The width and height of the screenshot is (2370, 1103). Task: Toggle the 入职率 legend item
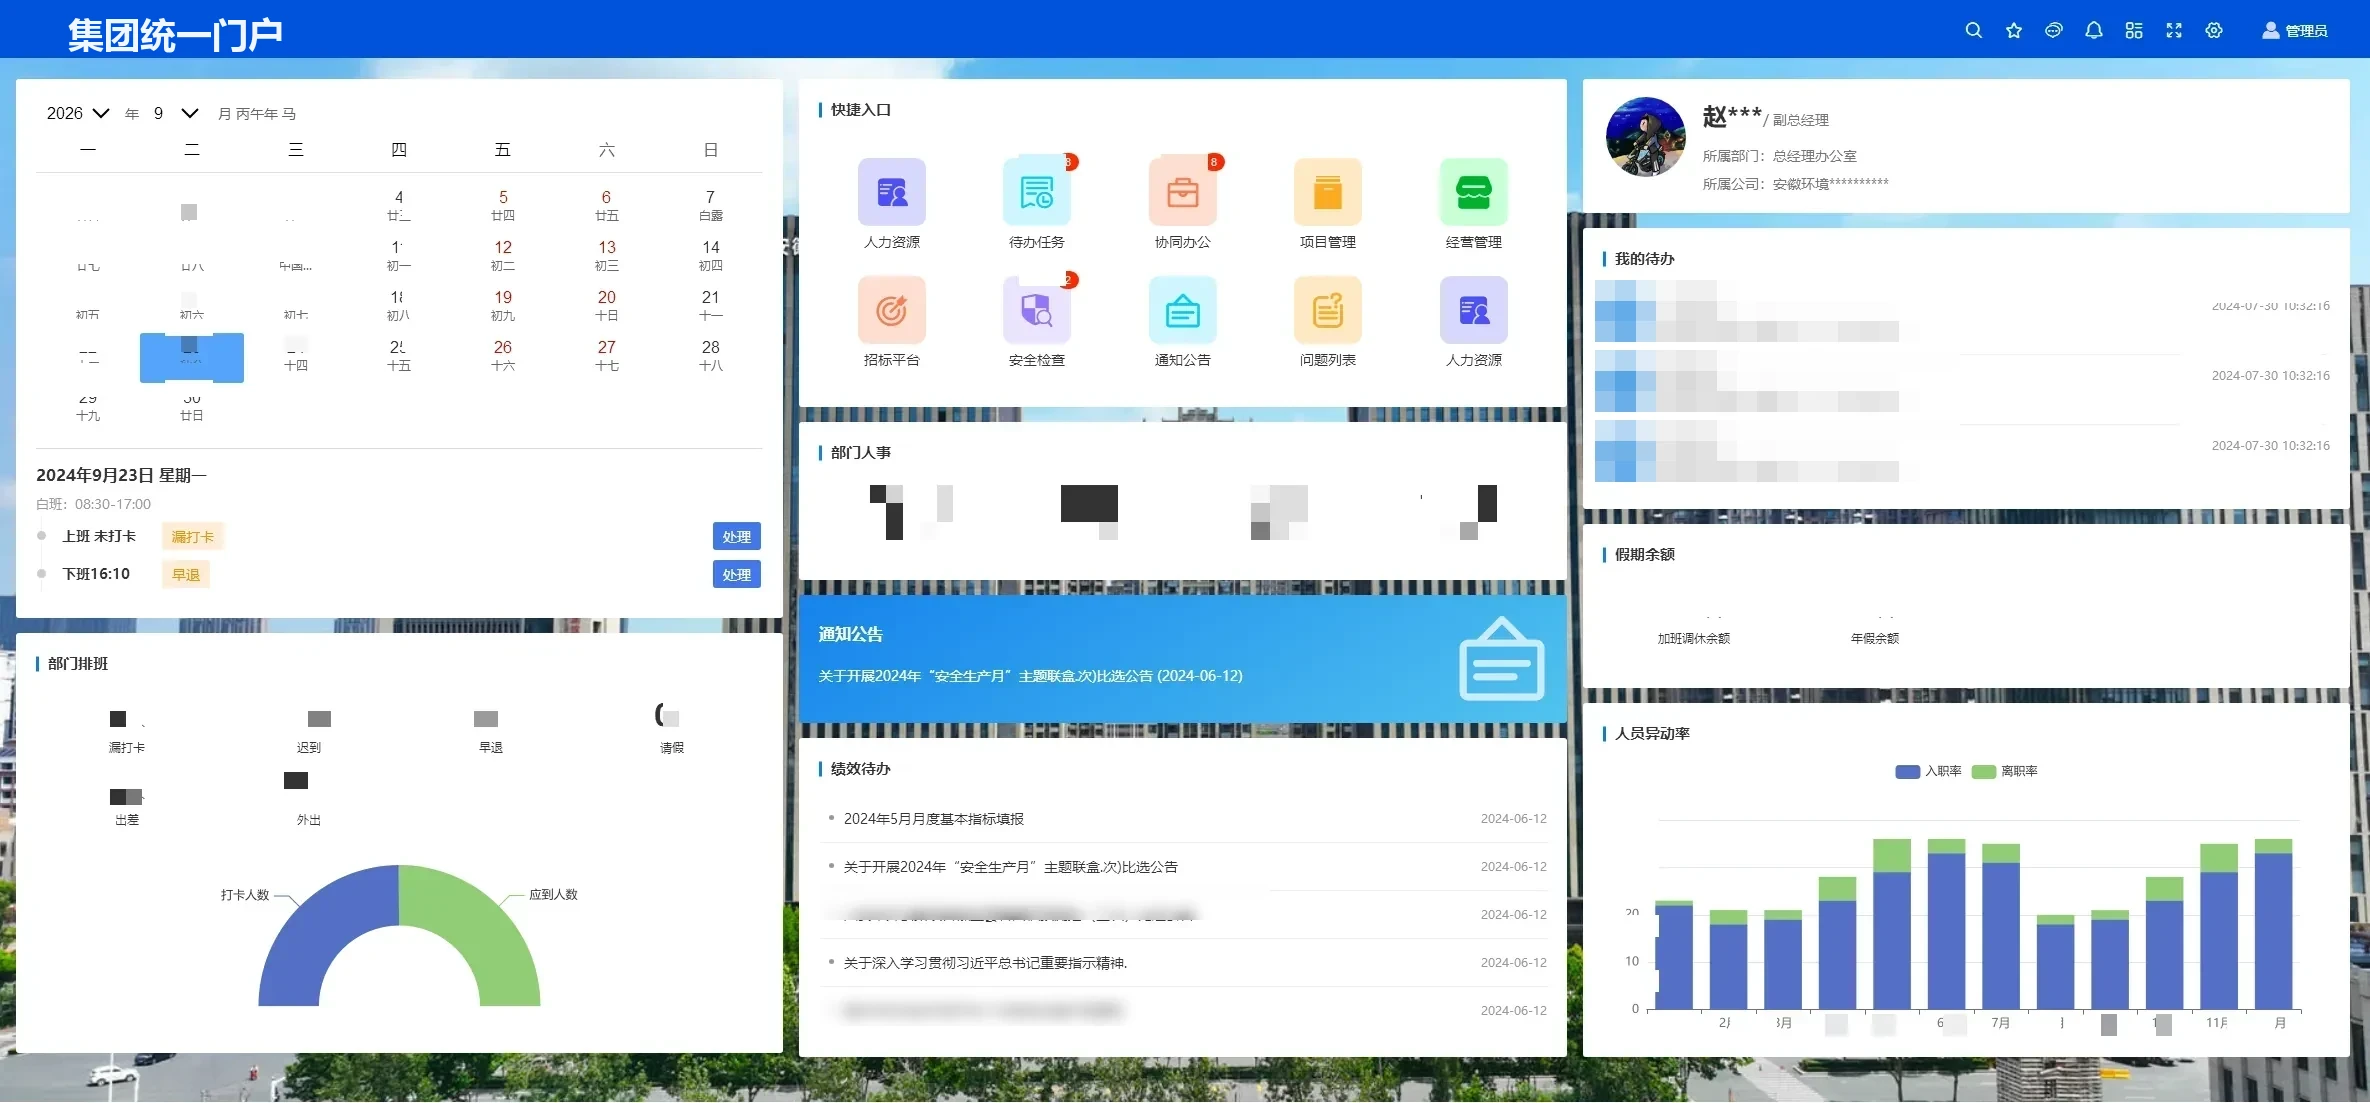[x=1929, y=771]
